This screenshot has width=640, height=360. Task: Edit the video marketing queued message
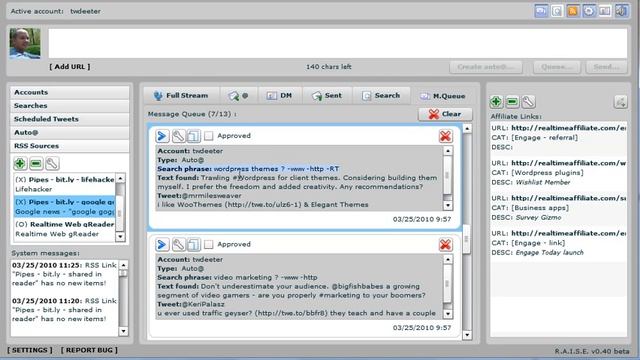pos(178,244)
